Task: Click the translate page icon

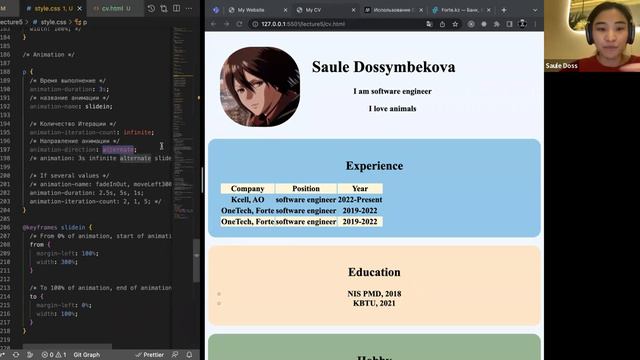Action: coord(429,24)
